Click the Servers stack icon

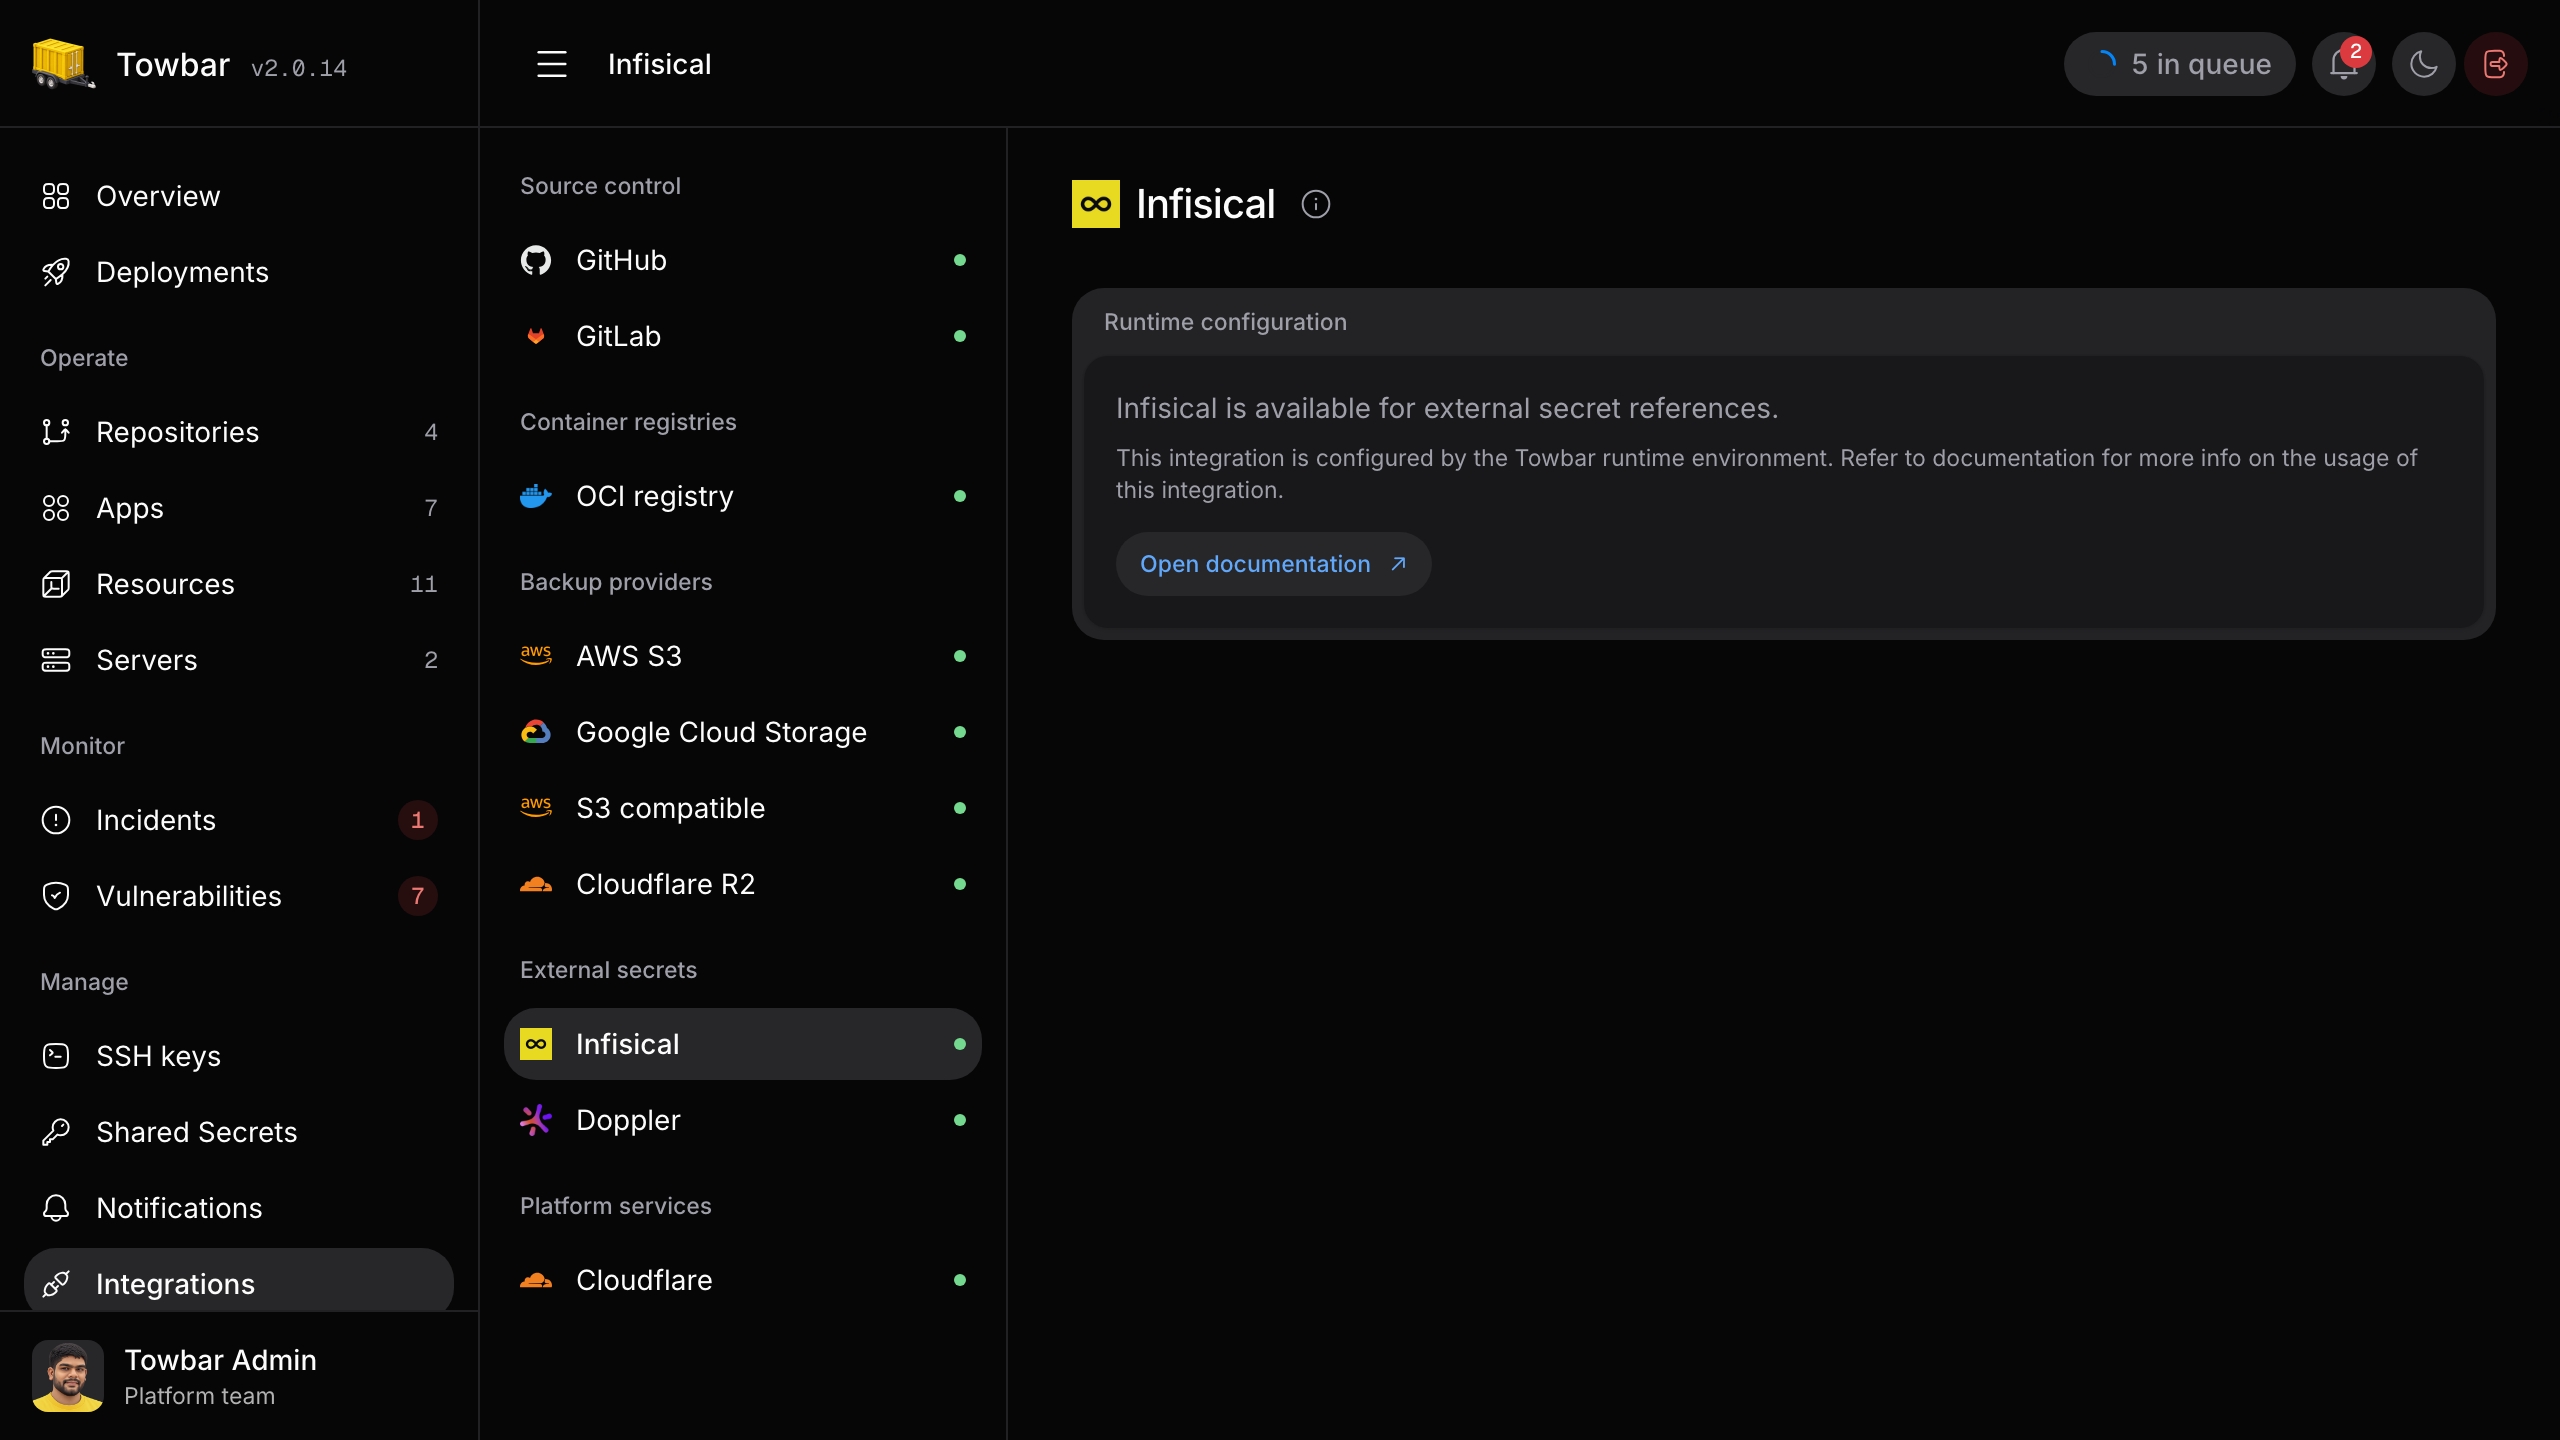[56, 660]
